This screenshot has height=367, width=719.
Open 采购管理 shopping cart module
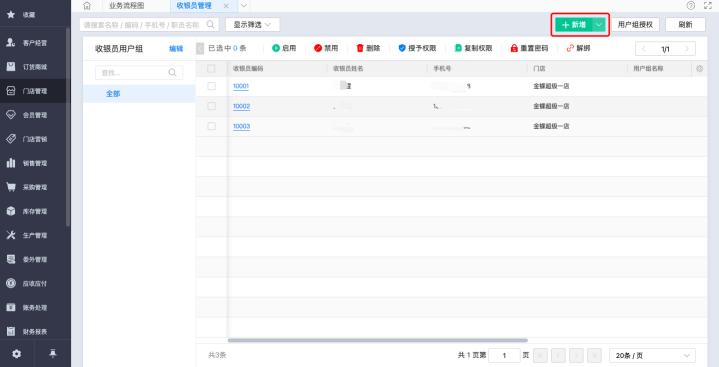28,187
